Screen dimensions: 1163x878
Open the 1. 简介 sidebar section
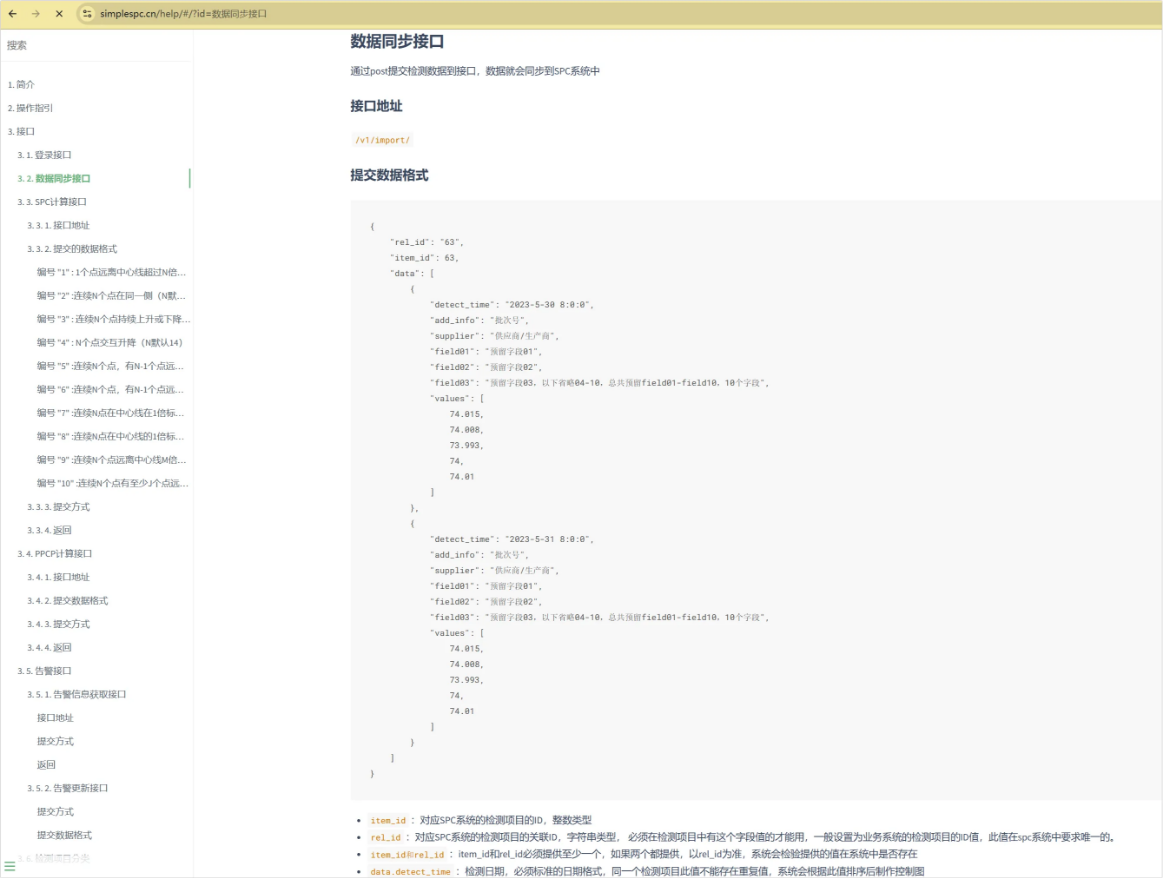(x=21, y=85)
